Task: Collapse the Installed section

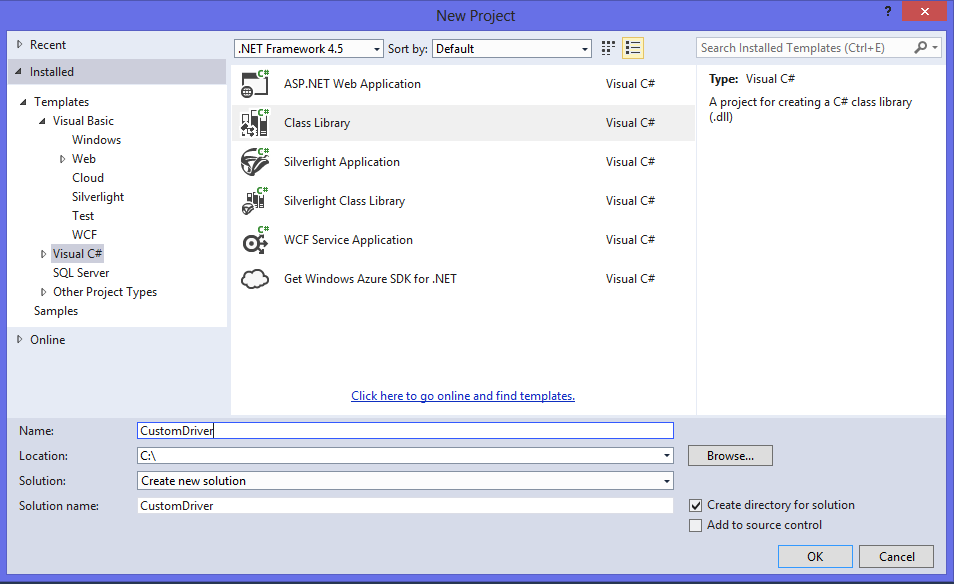Action: [x=18, y=72]
